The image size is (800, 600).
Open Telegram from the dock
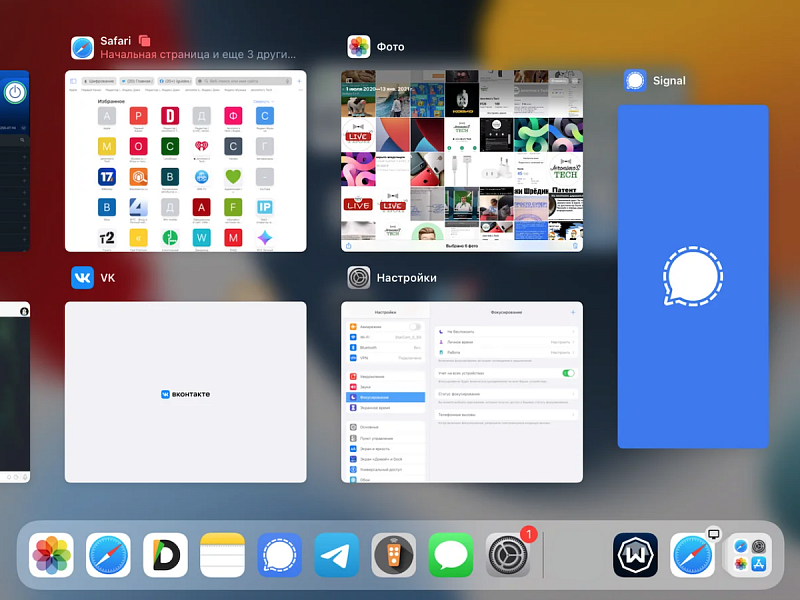pos(337,554)
